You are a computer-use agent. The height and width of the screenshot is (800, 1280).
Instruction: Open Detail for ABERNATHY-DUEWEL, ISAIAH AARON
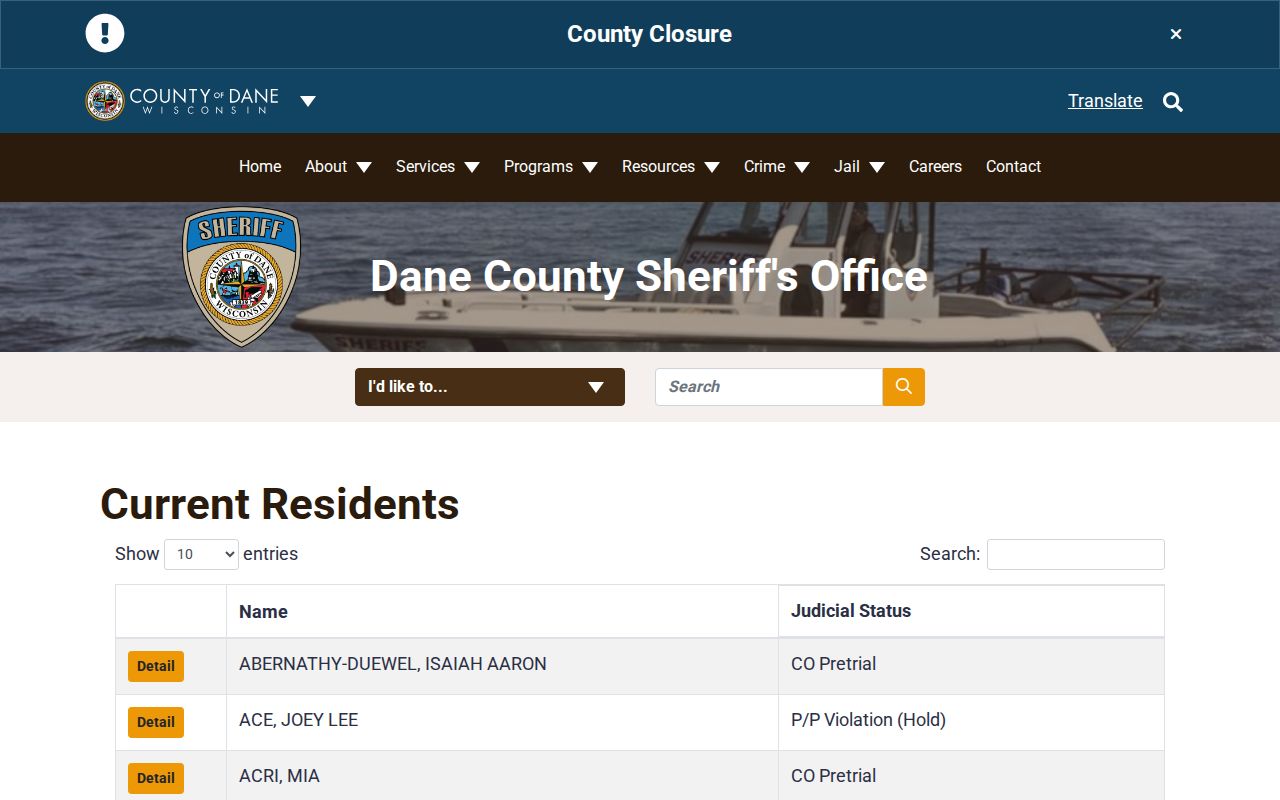(x=156, y=666)
